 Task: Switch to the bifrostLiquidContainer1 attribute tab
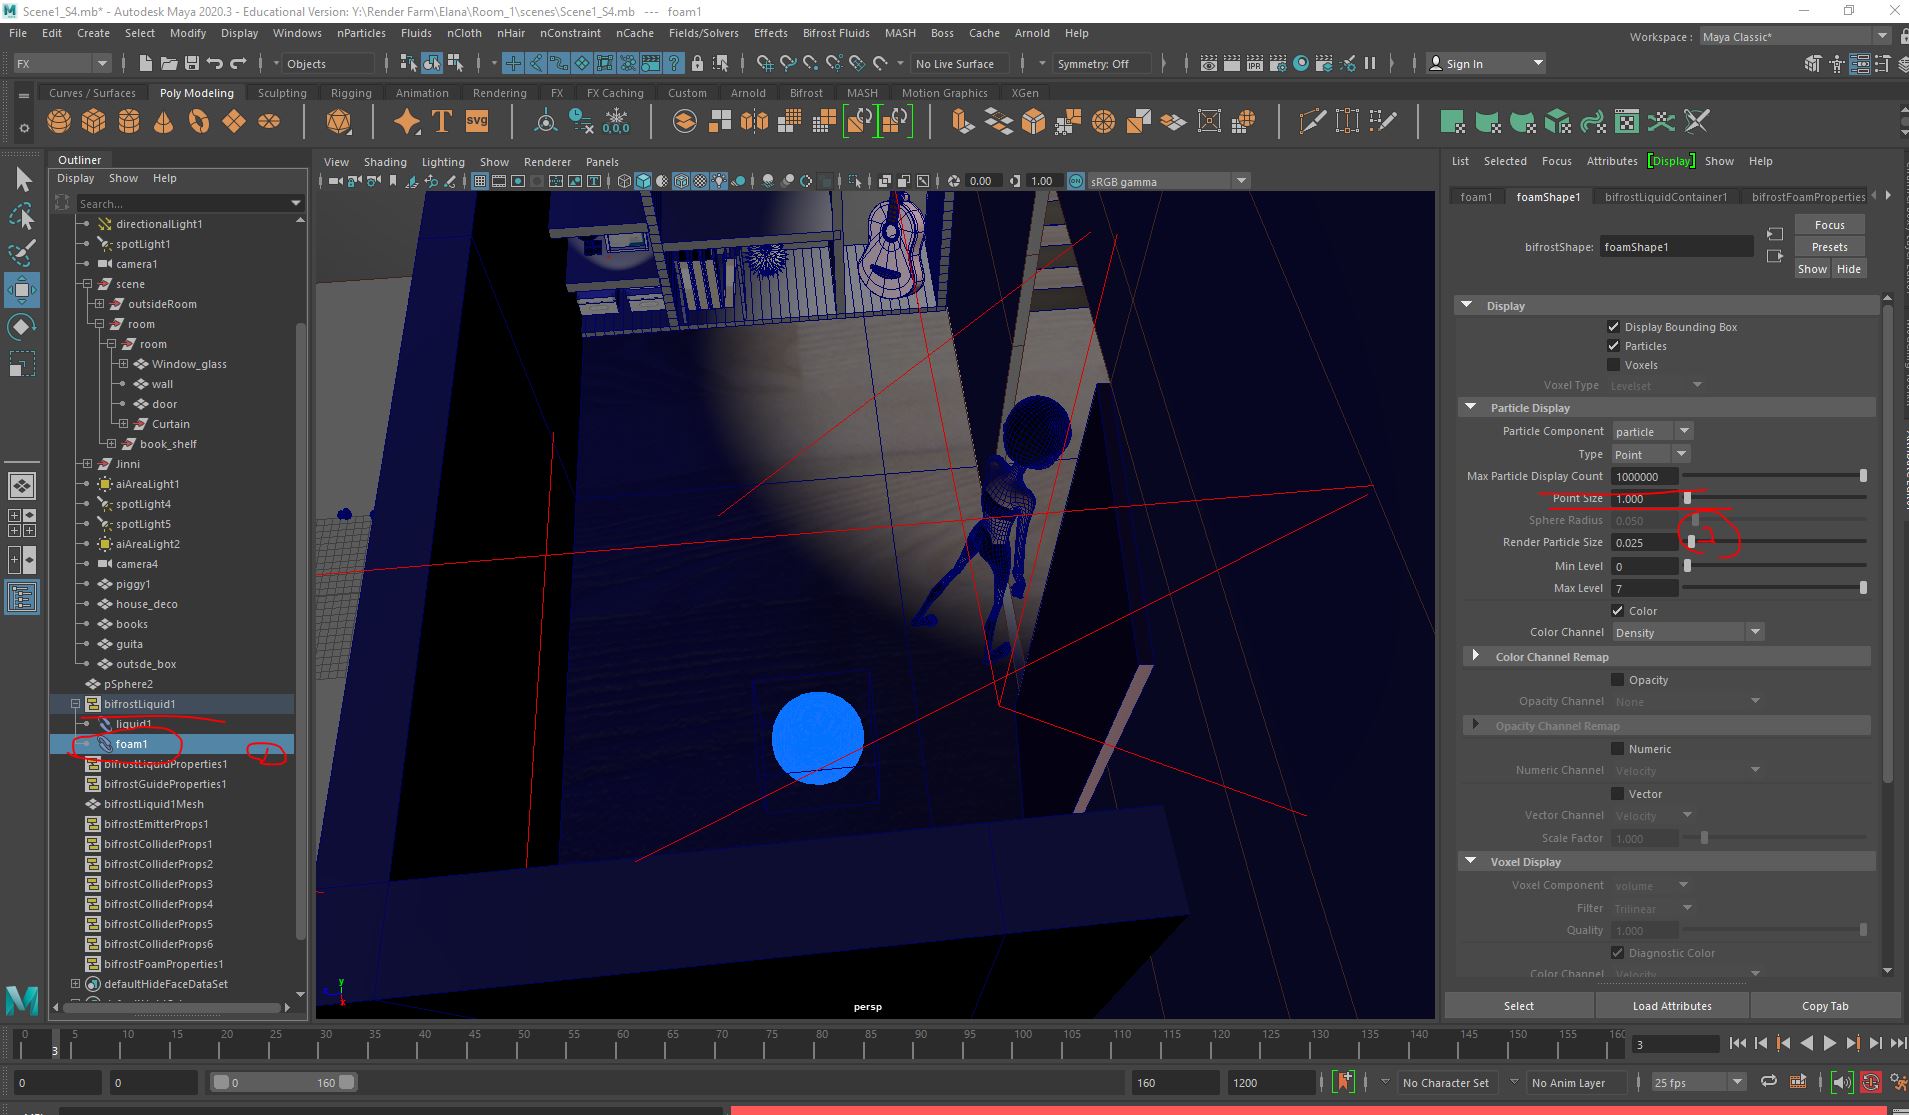tap(1666, 197)
